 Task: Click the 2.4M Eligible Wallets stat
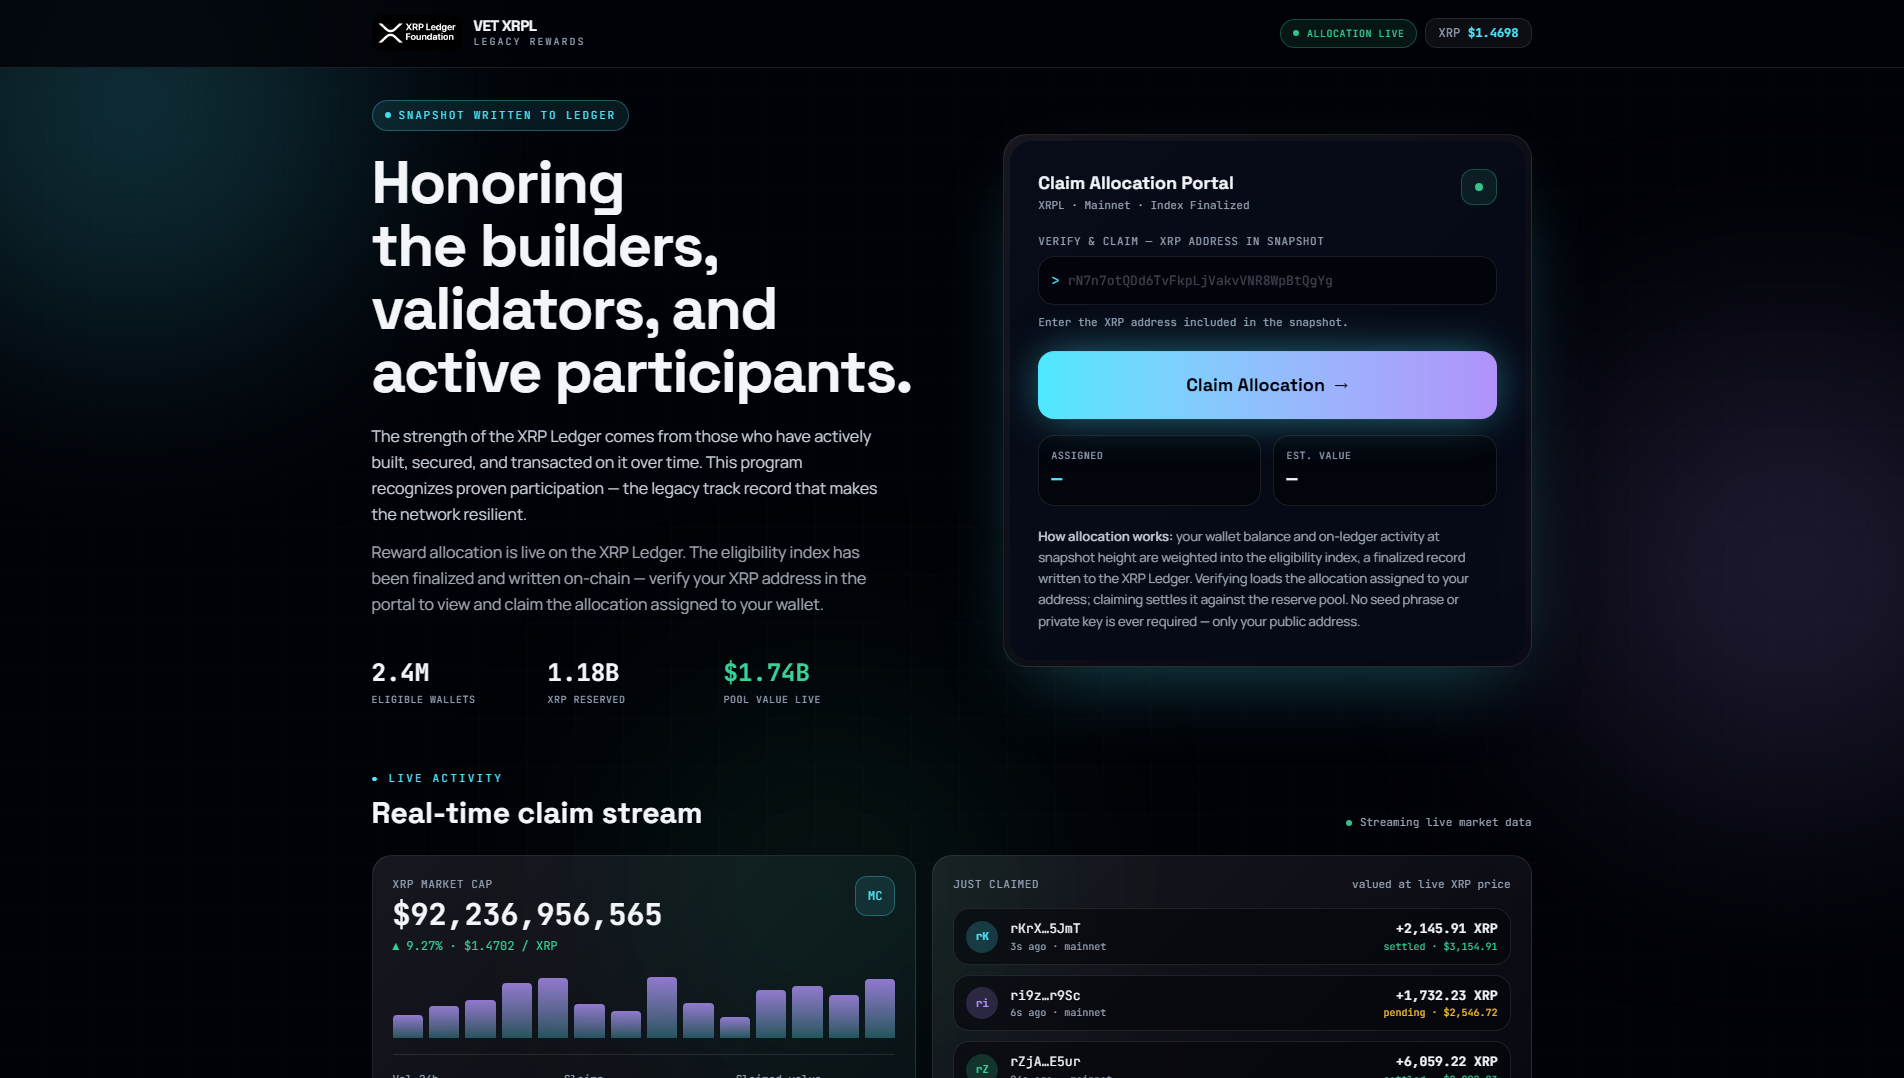[x=423, y=683]
